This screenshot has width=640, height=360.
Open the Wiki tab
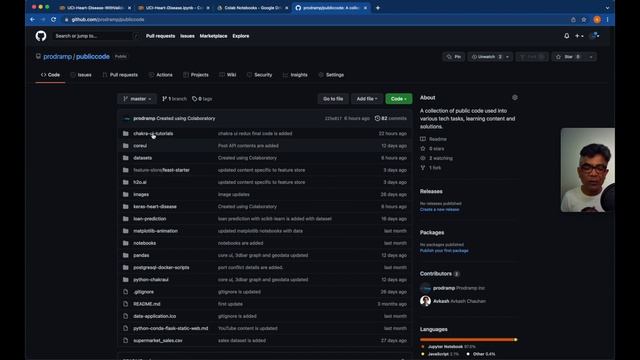tap(228, 75)
